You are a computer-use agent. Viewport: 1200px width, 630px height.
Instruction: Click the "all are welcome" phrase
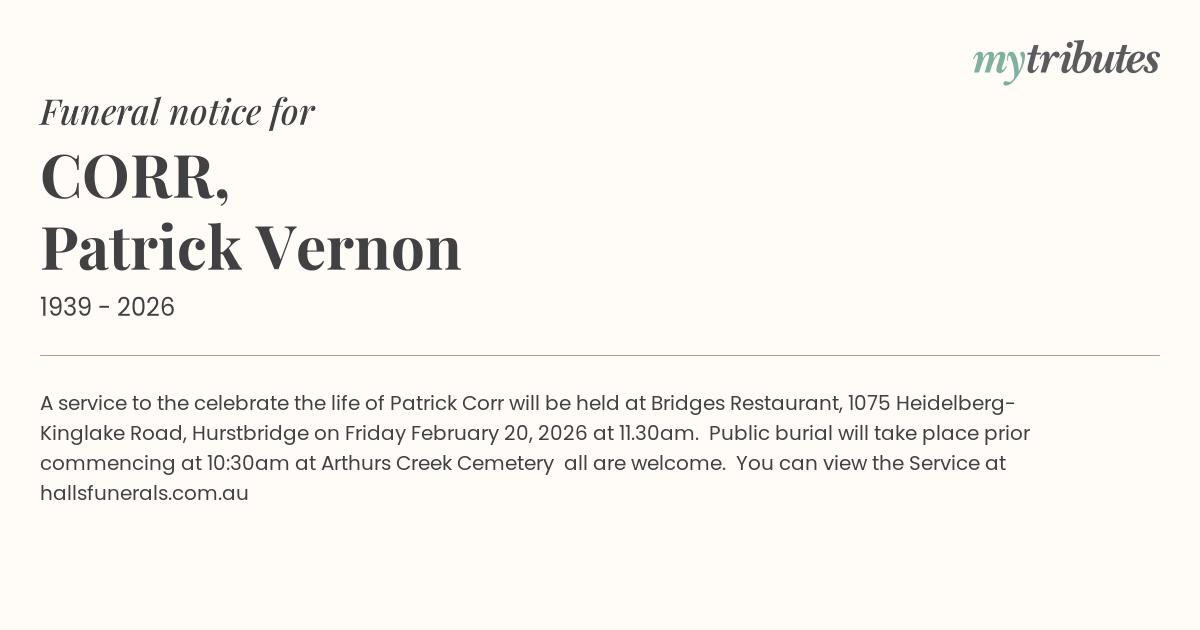(643, 463)
